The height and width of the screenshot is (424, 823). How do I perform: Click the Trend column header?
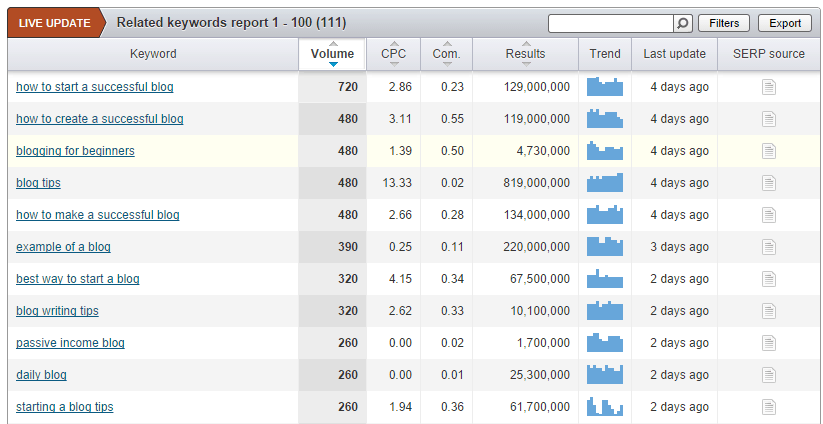[605, 54]
